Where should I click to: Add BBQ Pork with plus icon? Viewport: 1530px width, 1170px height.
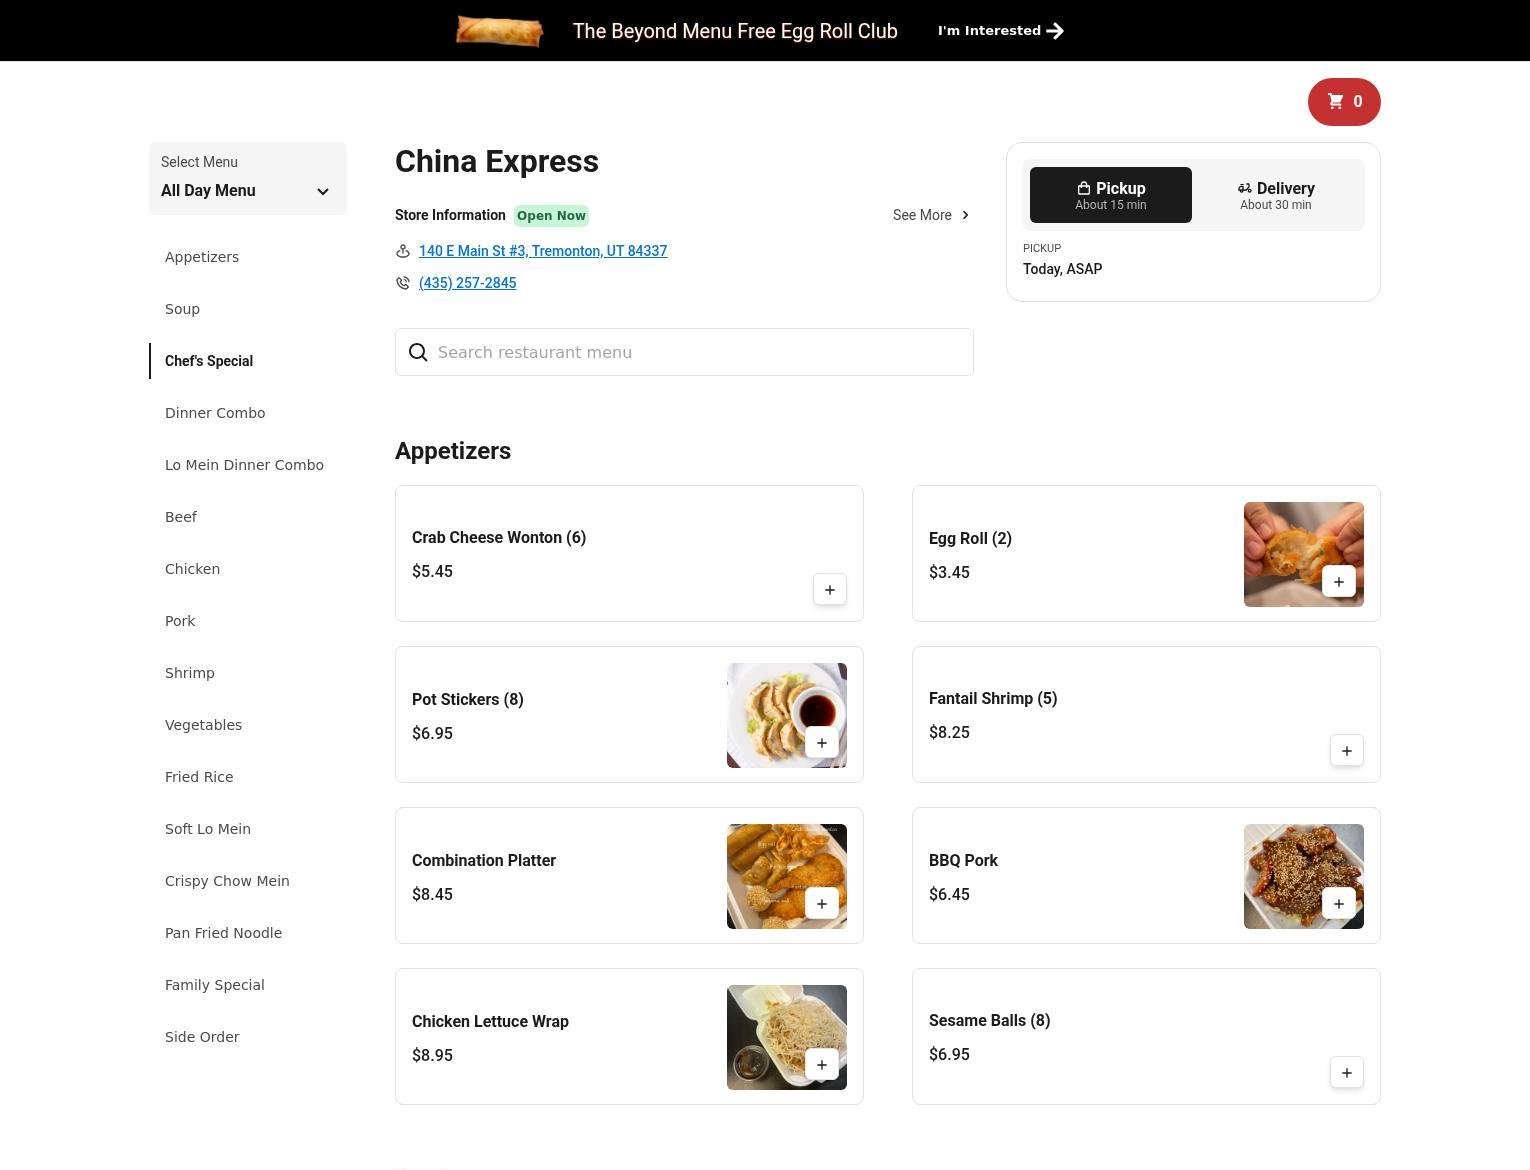pyautogui.click(x=1339, y=904)
